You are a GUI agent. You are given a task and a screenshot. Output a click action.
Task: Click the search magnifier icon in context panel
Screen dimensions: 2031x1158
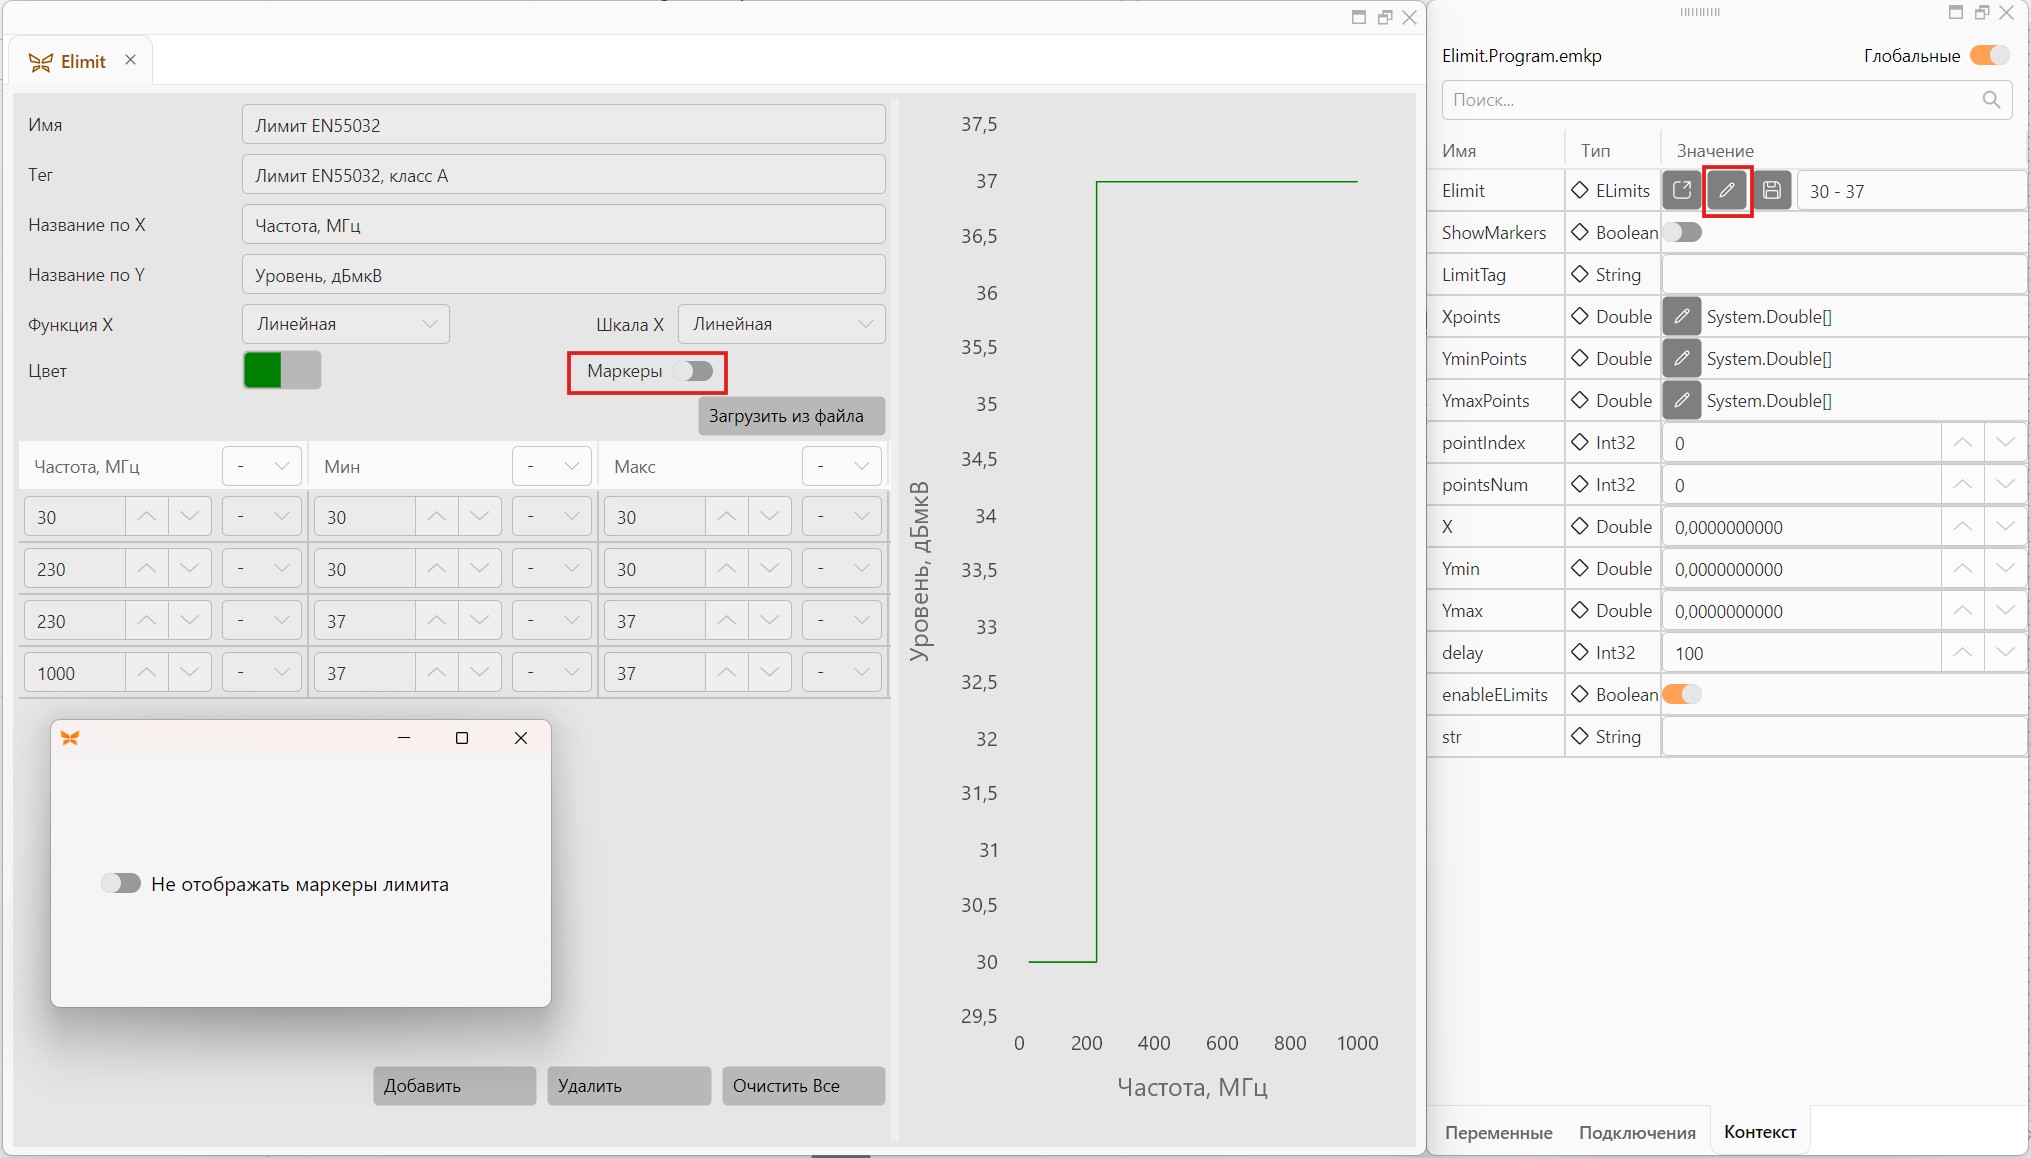(x=1991, y=100)
